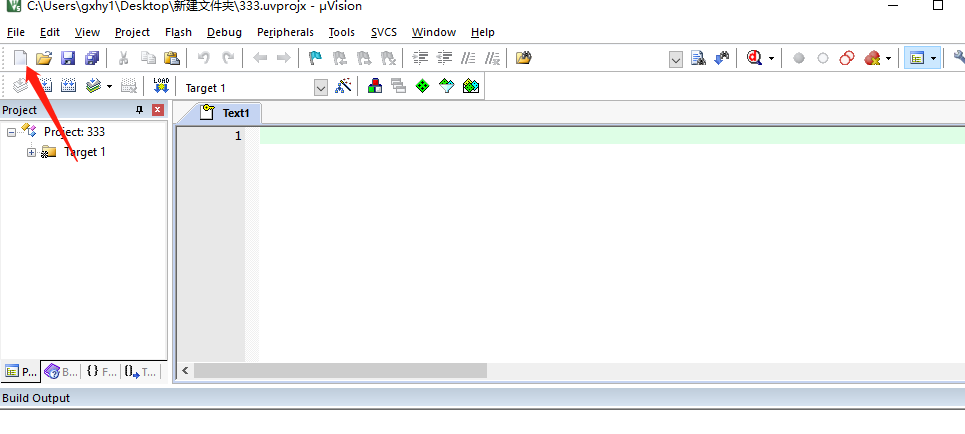The width and height of the screenshot is (965, 434).
Task: Toggle the enable/disable breakpoint circle
Action: point(823,58)
